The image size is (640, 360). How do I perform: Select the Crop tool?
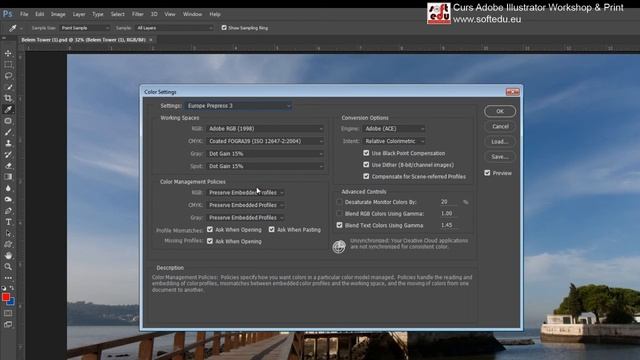point(8,98)
